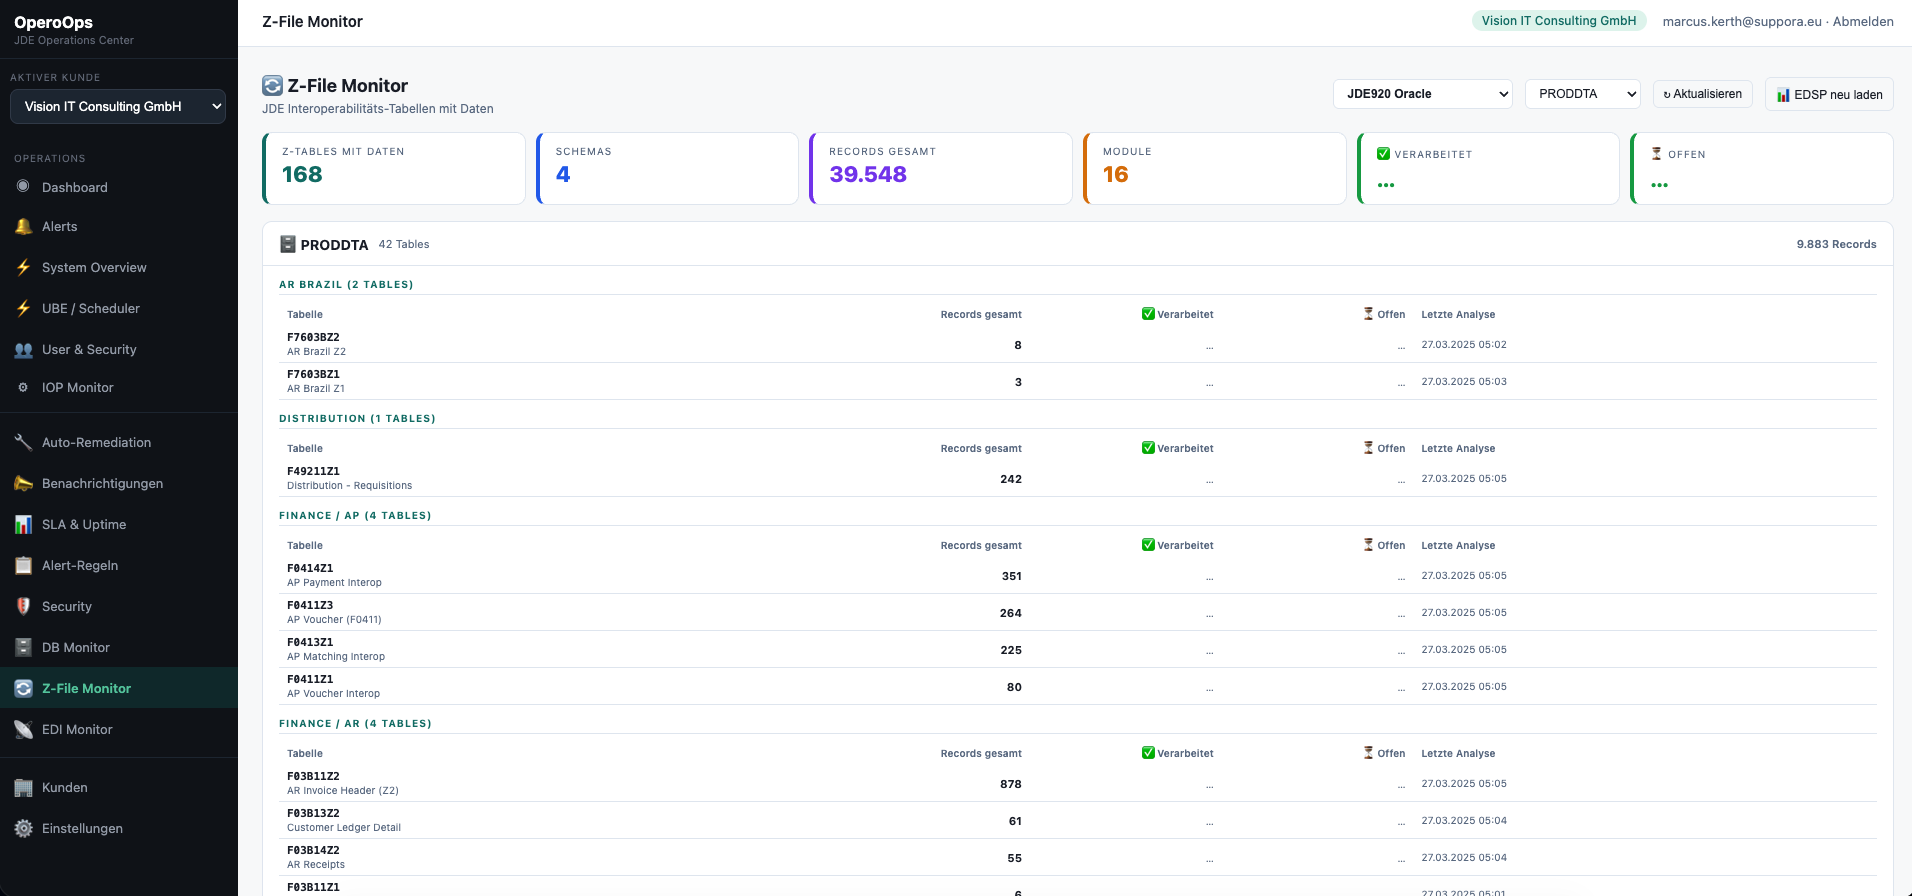Screen dimensions: 1912x896
Task: Click the marcus.kerth@suppora.eu user email
Action: pos(1742,21)
